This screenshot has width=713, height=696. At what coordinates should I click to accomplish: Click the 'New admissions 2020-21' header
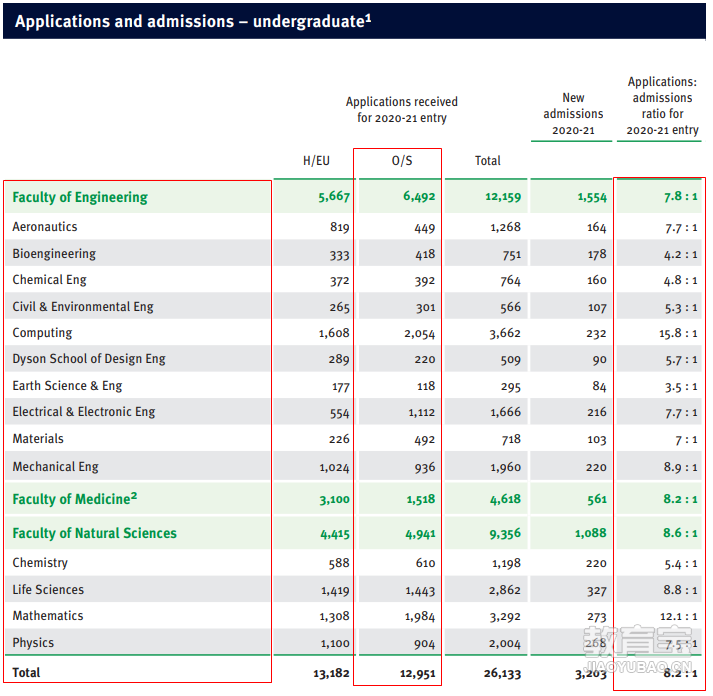[x=573, y=114]
